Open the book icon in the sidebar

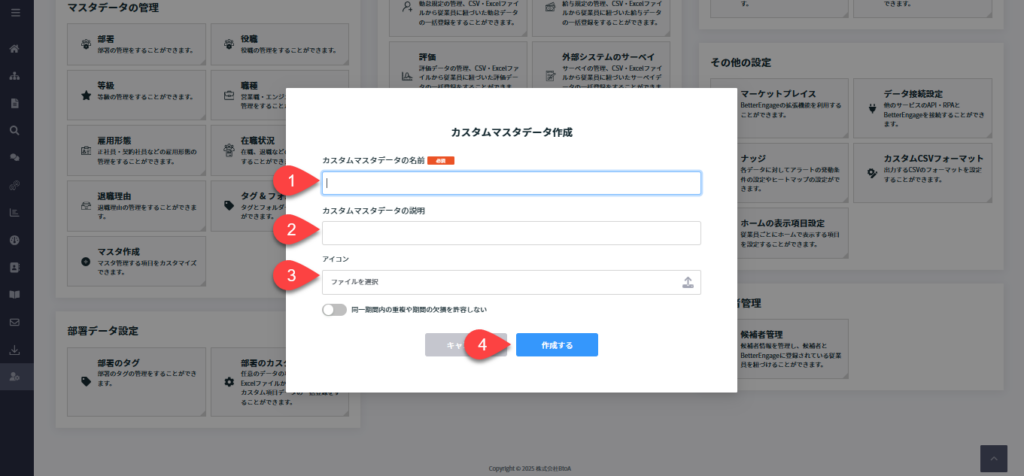click(x=15, y=294)
